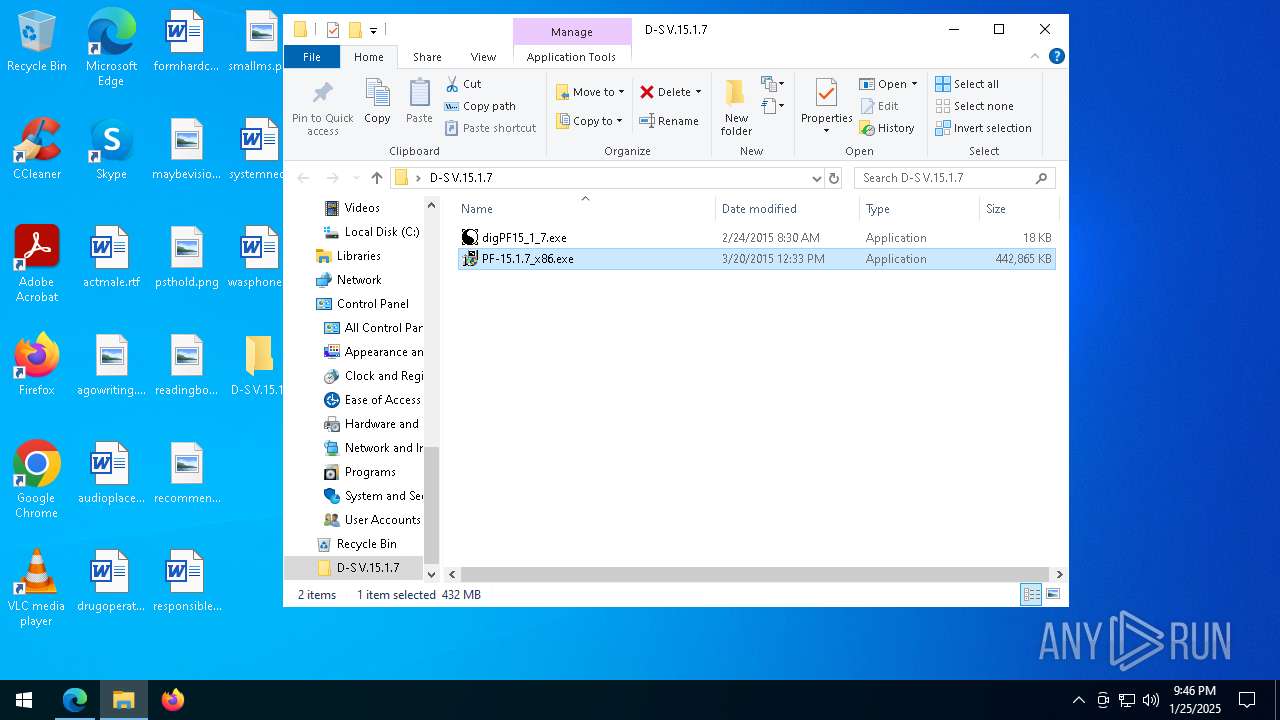Screen dimensions: 1280x720
Task: Open Recent locations dropdown arrow
Action: [x=354, y=178]
